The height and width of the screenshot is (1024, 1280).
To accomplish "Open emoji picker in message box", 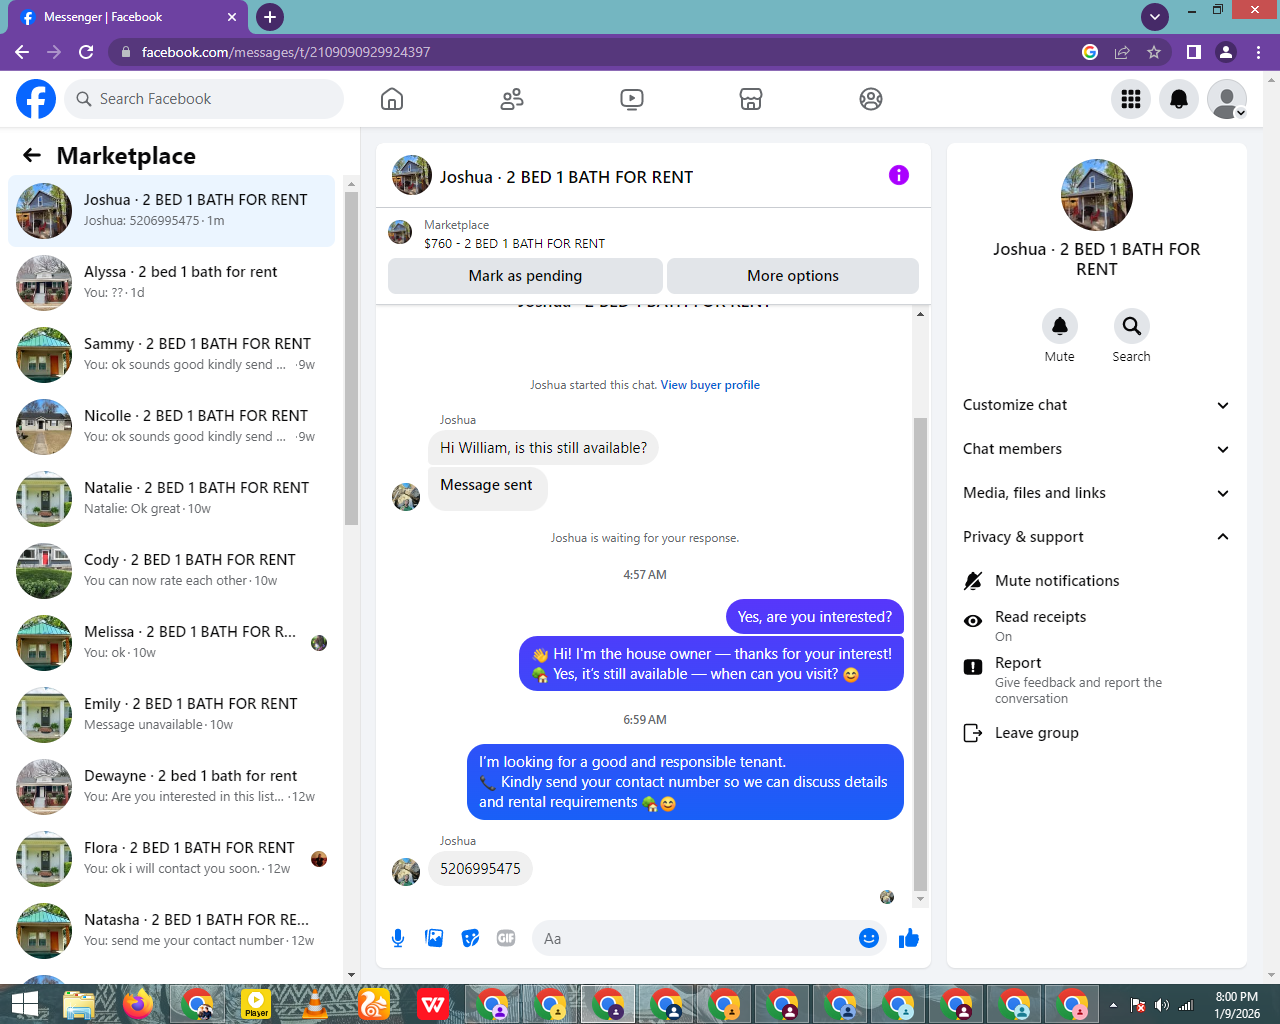I will point(869,938).
